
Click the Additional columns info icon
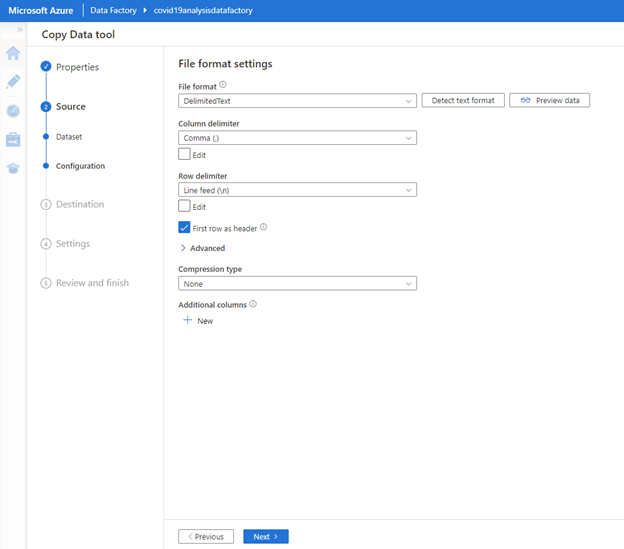[x=253, y=304]
